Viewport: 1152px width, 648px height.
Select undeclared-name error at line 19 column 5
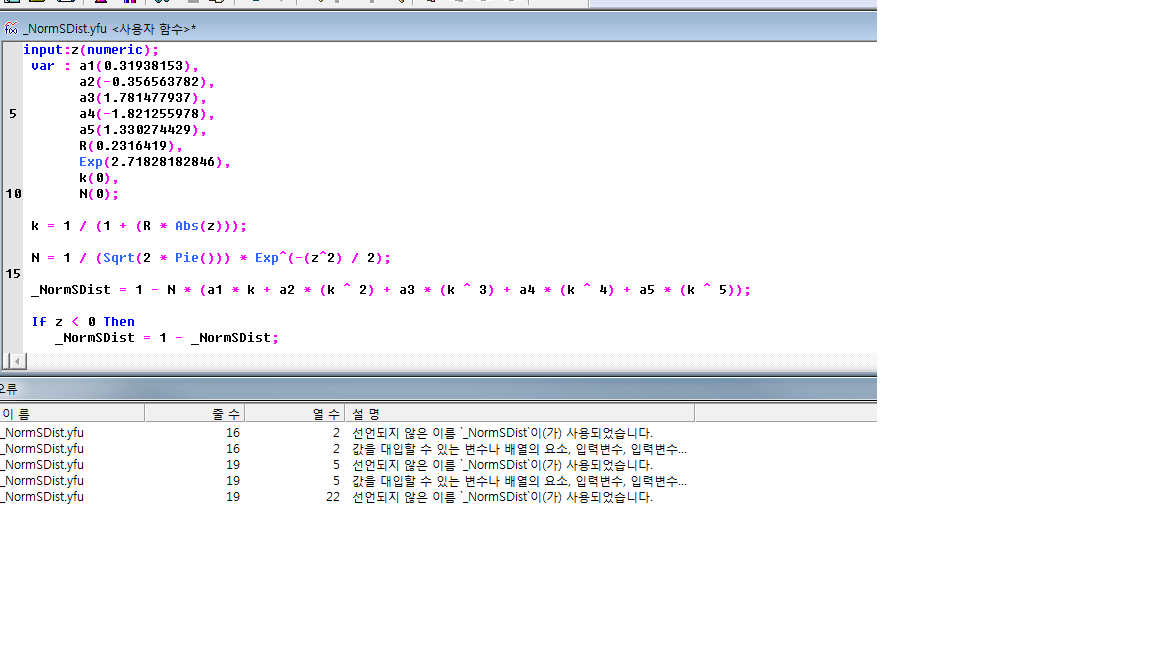(502, 465)
